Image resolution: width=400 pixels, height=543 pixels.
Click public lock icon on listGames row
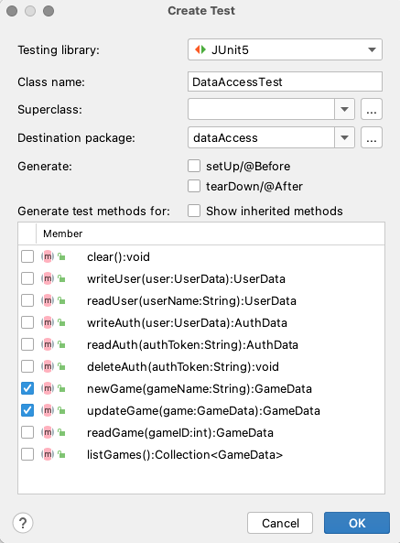[x=62, y=454]
